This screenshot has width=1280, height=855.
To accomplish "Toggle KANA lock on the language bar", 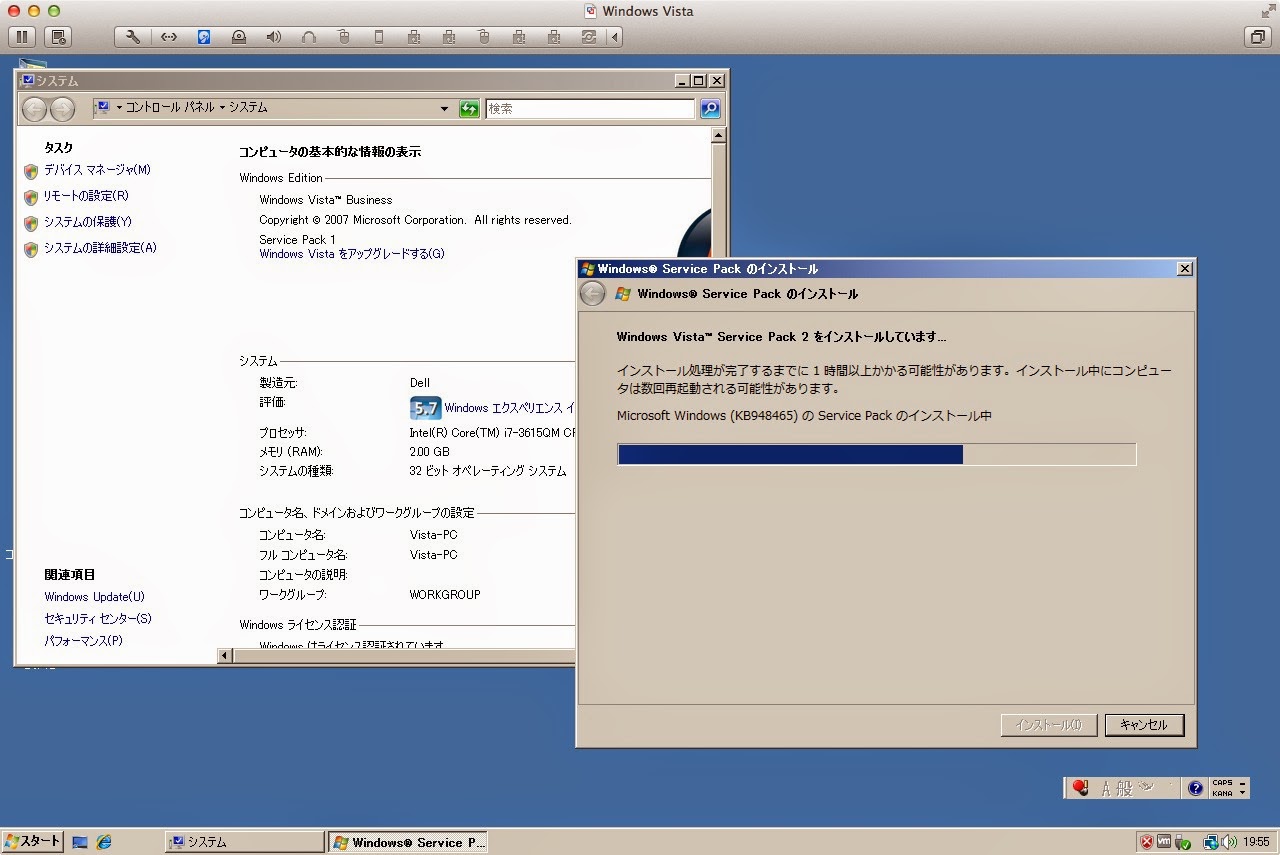I will (1222, 793).
